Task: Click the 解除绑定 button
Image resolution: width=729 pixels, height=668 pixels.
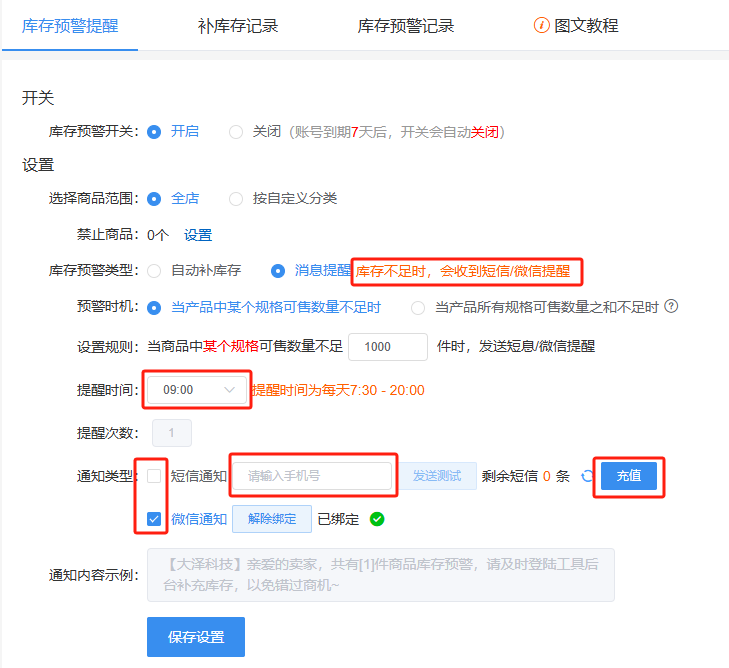Action: click(x=272, y=519)
